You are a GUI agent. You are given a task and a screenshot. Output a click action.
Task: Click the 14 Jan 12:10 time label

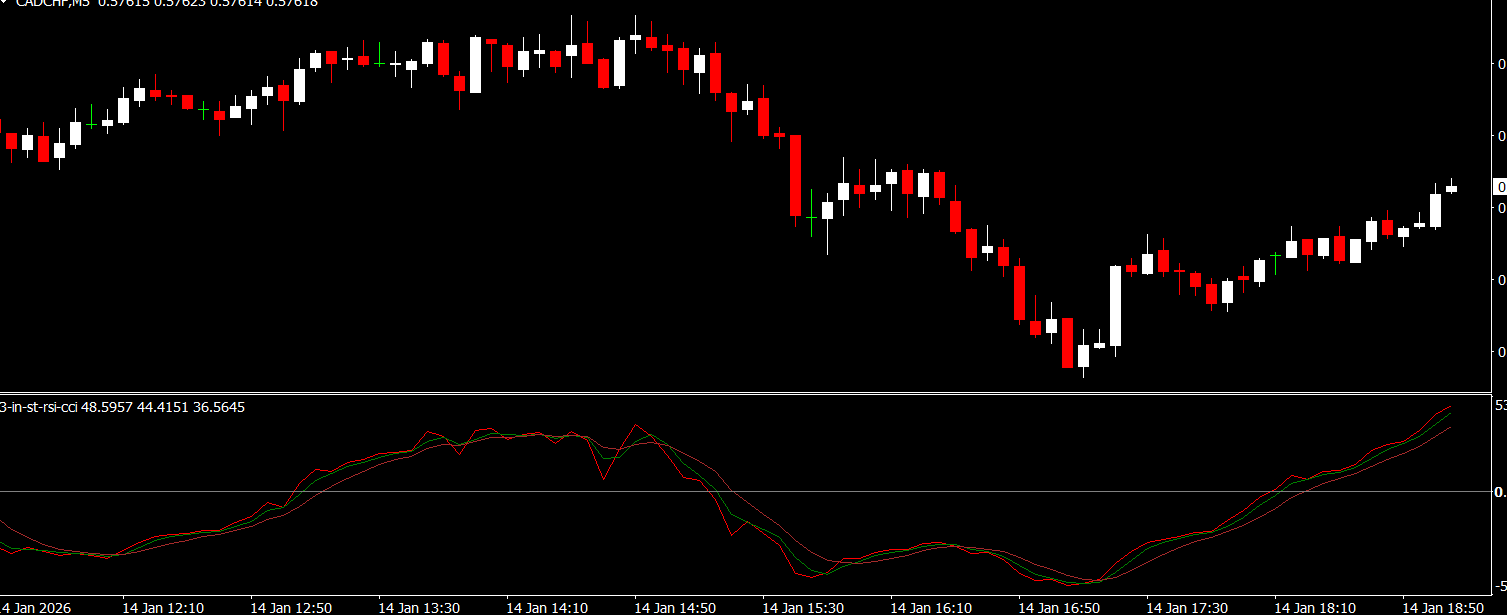point(163,607)
